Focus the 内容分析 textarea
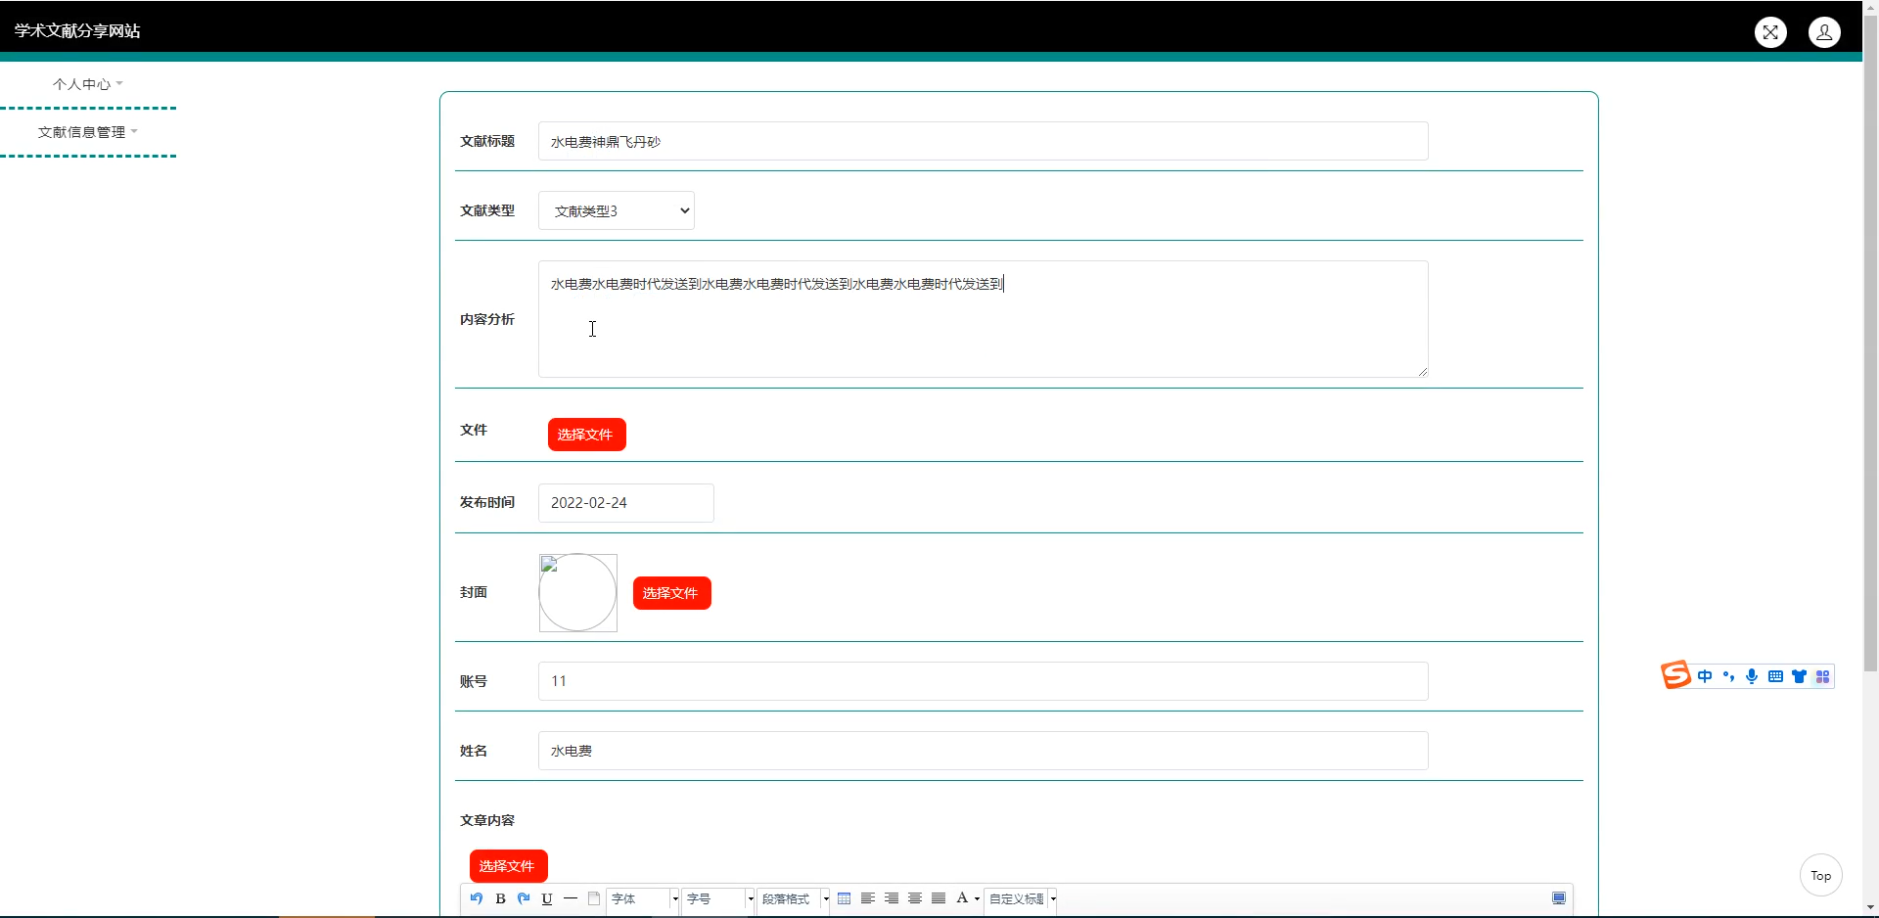 pyautogui.click(x=983, y=319)
